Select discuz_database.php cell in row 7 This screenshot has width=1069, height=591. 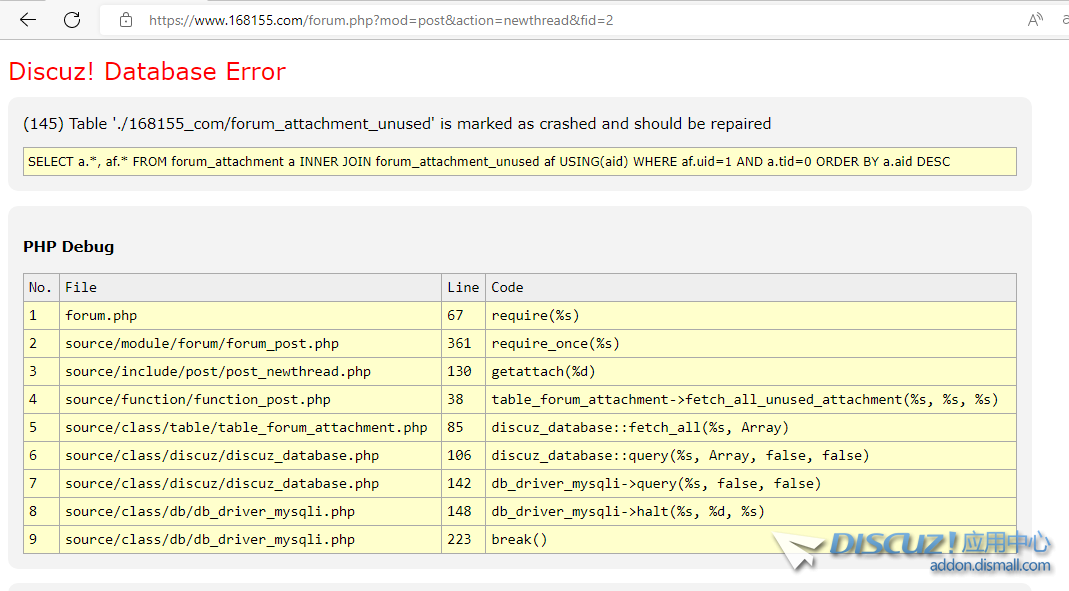pos(250,483)
